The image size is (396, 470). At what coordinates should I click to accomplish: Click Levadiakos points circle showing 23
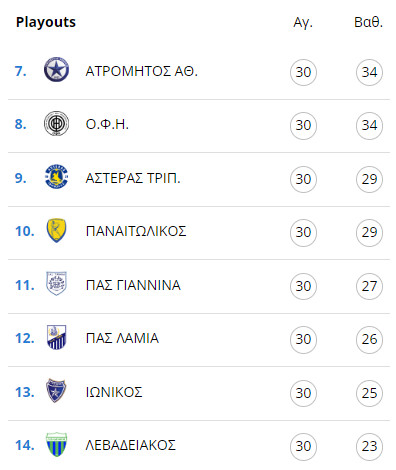(369, 446)
